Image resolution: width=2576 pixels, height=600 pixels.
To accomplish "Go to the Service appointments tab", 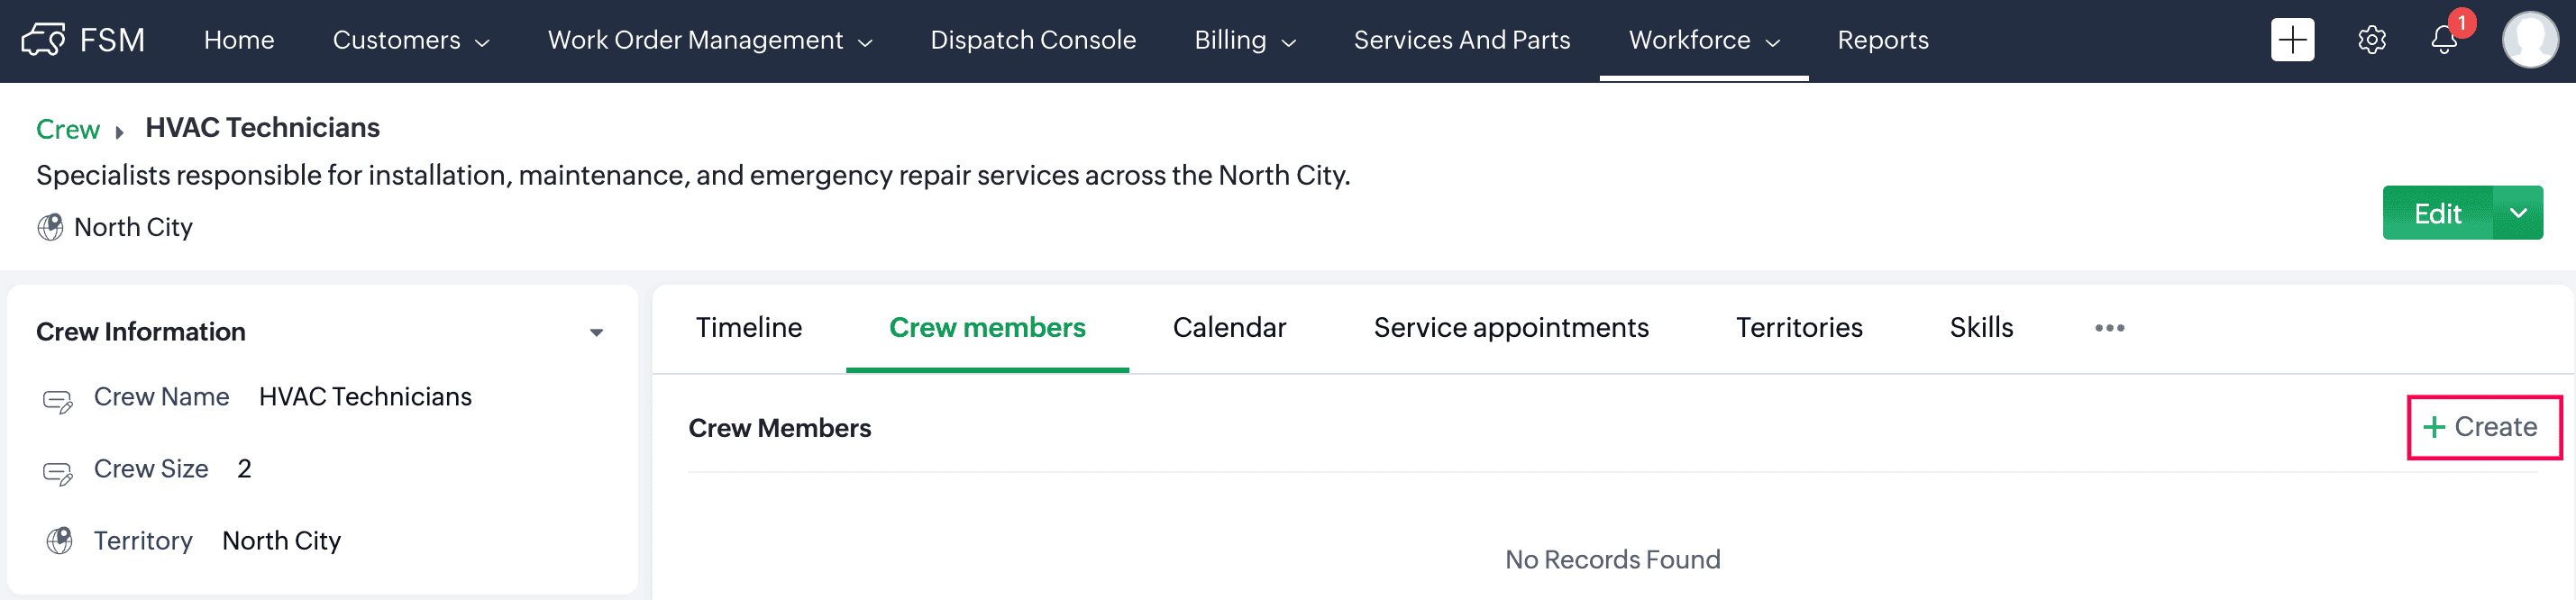I will [x=1510, y=328].
